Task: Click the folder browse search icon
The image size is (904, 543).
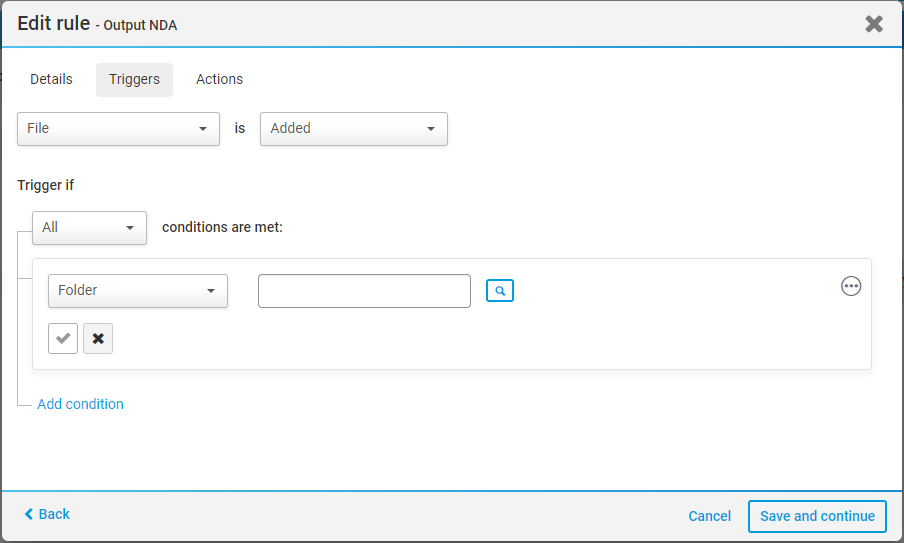Action: [500, 291]
